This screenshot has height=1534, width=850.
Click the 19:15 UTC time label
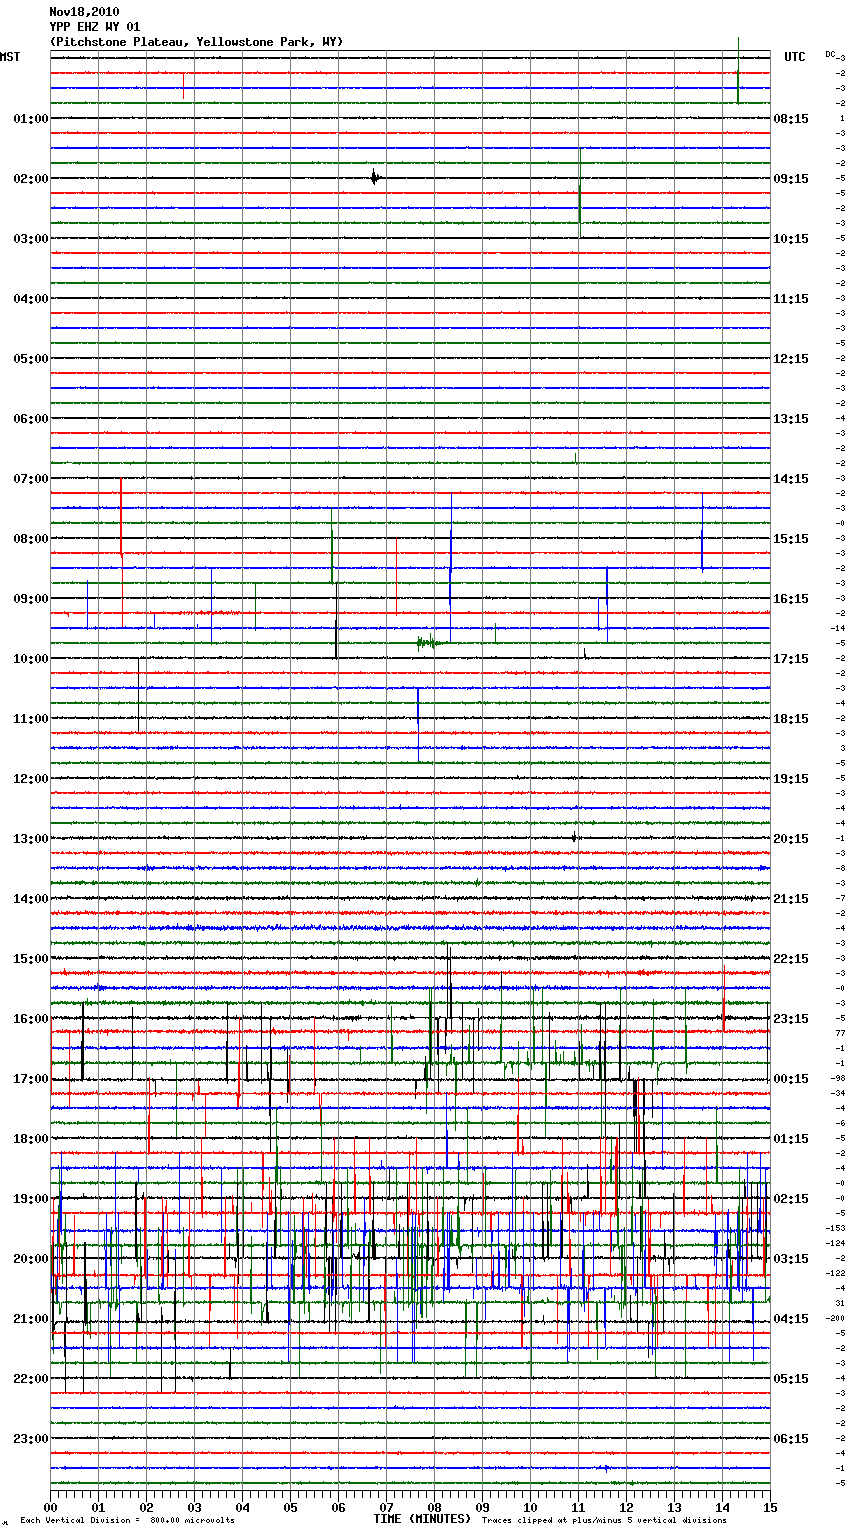pos(791,779)
